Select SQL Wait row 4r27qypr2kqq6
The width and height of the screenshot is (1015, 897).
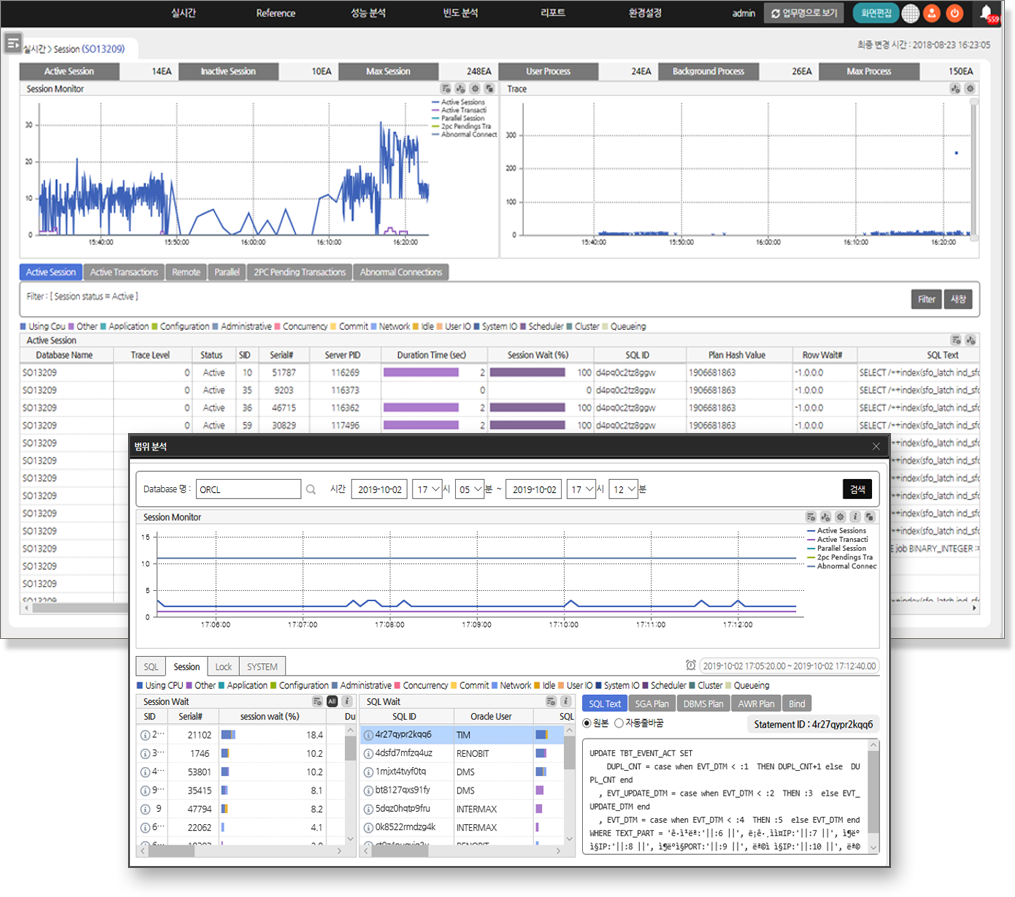pyautogui.click(x=462, y=735)
